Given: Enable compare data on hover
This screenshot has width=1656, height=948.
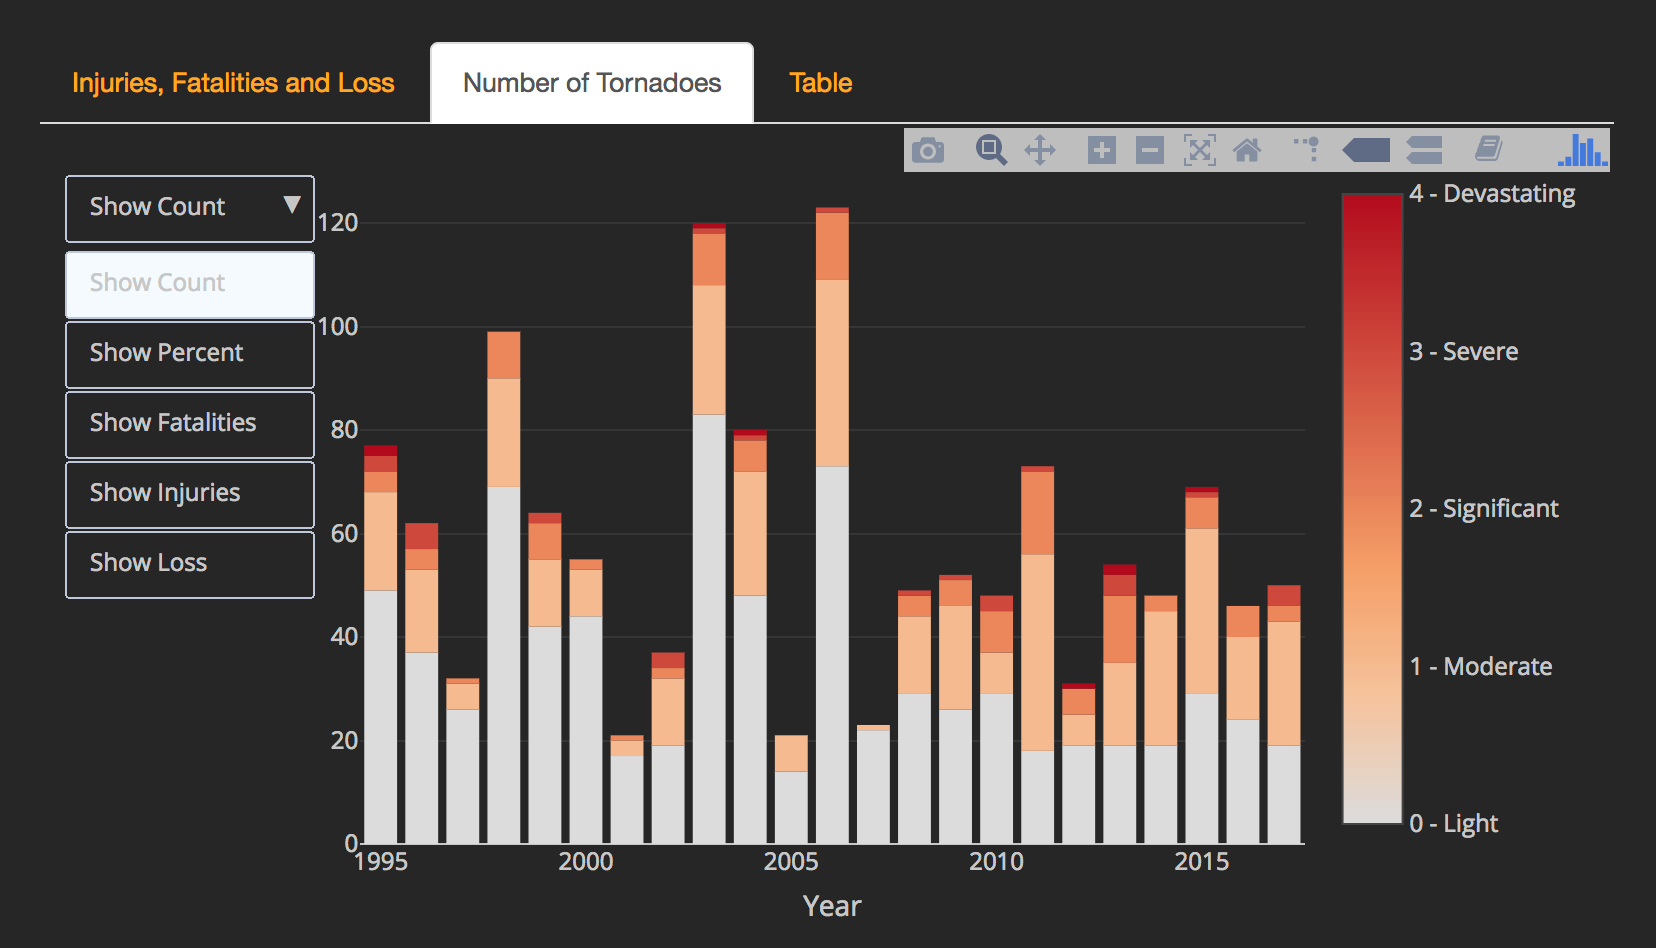Looking at the screenshot, I should [1424, 151].
